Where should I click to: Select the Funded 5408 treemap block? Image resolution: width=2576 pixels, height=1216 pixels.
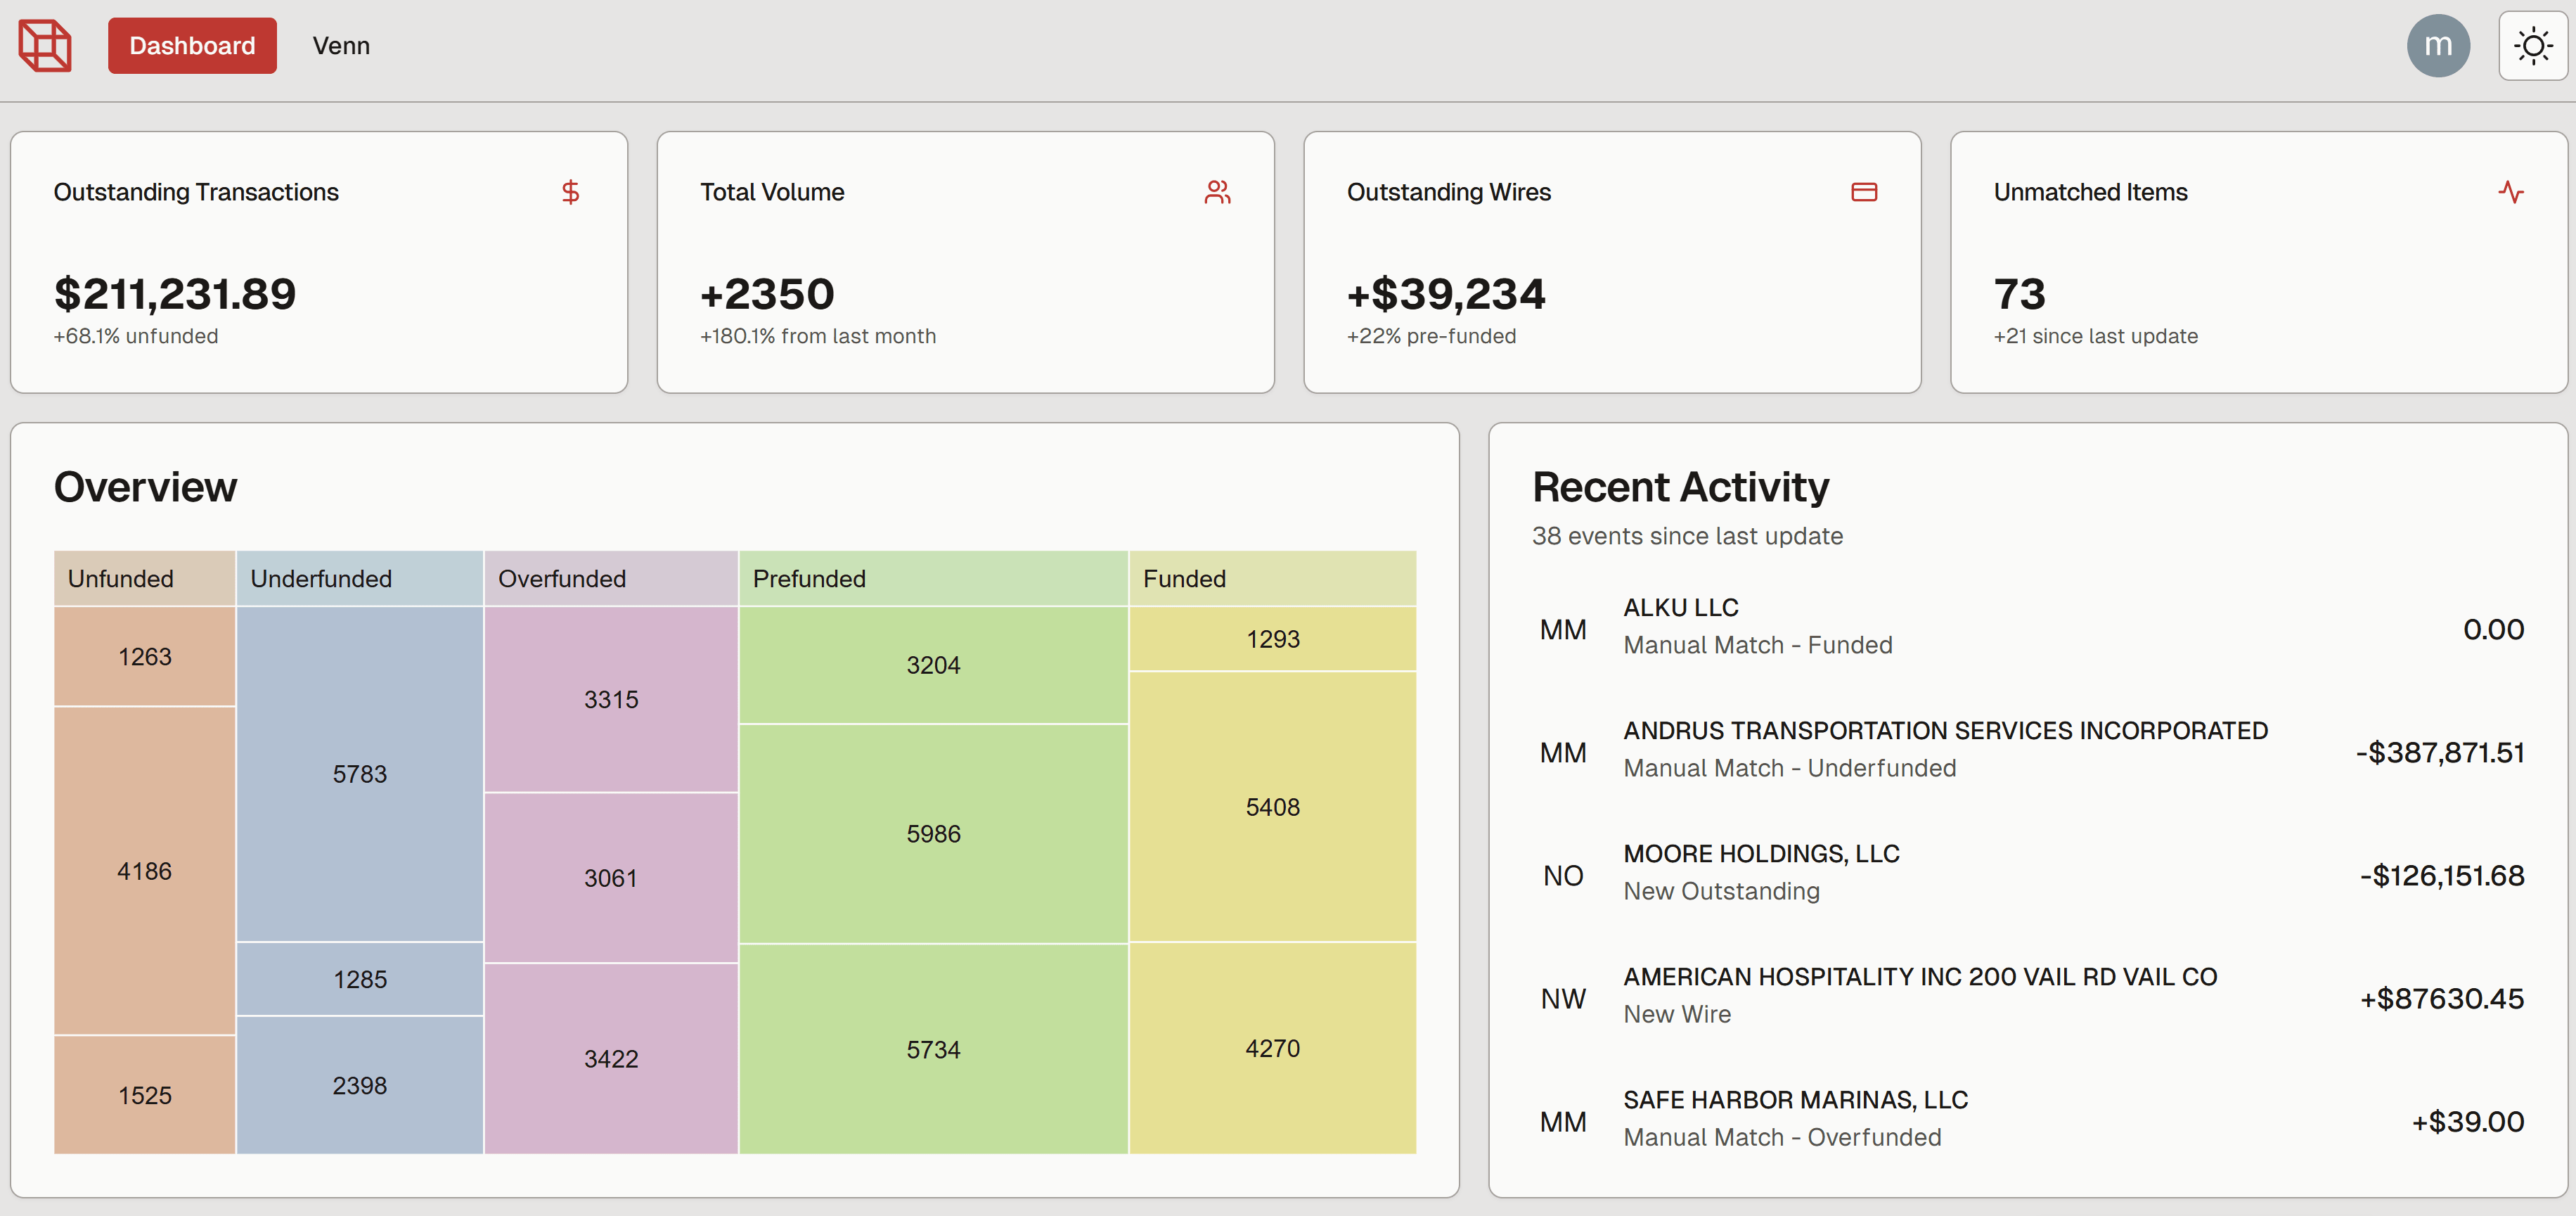[x=1272, y=807]
